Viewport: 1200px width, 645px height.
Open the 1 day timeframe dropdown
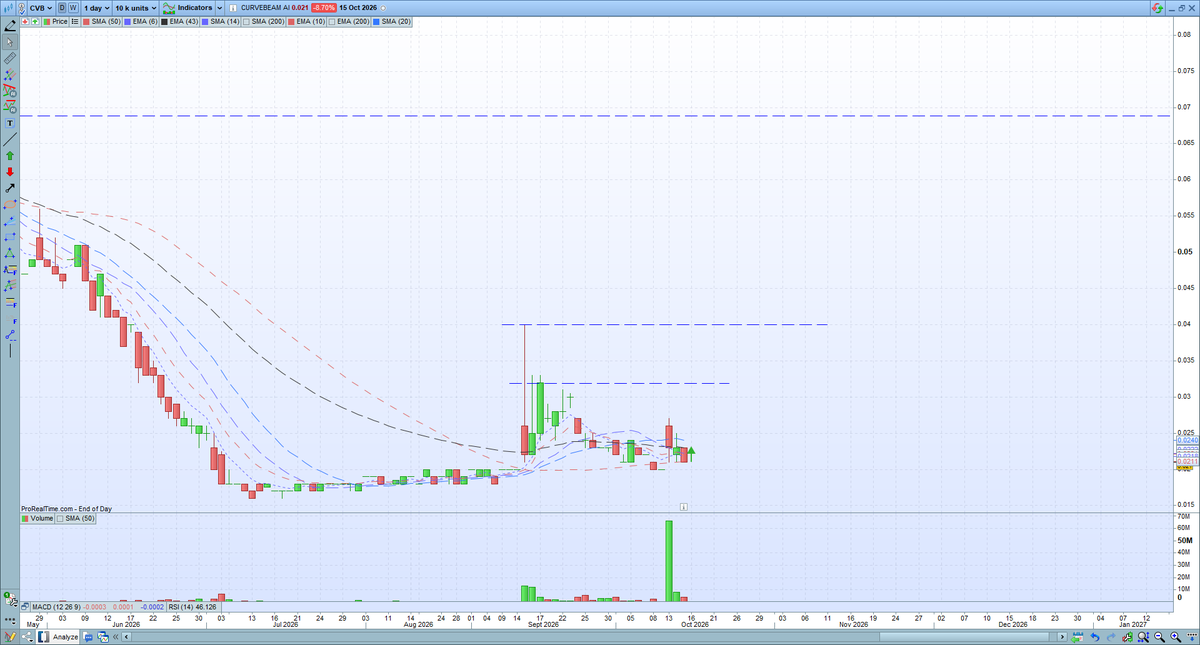point(96,8)
